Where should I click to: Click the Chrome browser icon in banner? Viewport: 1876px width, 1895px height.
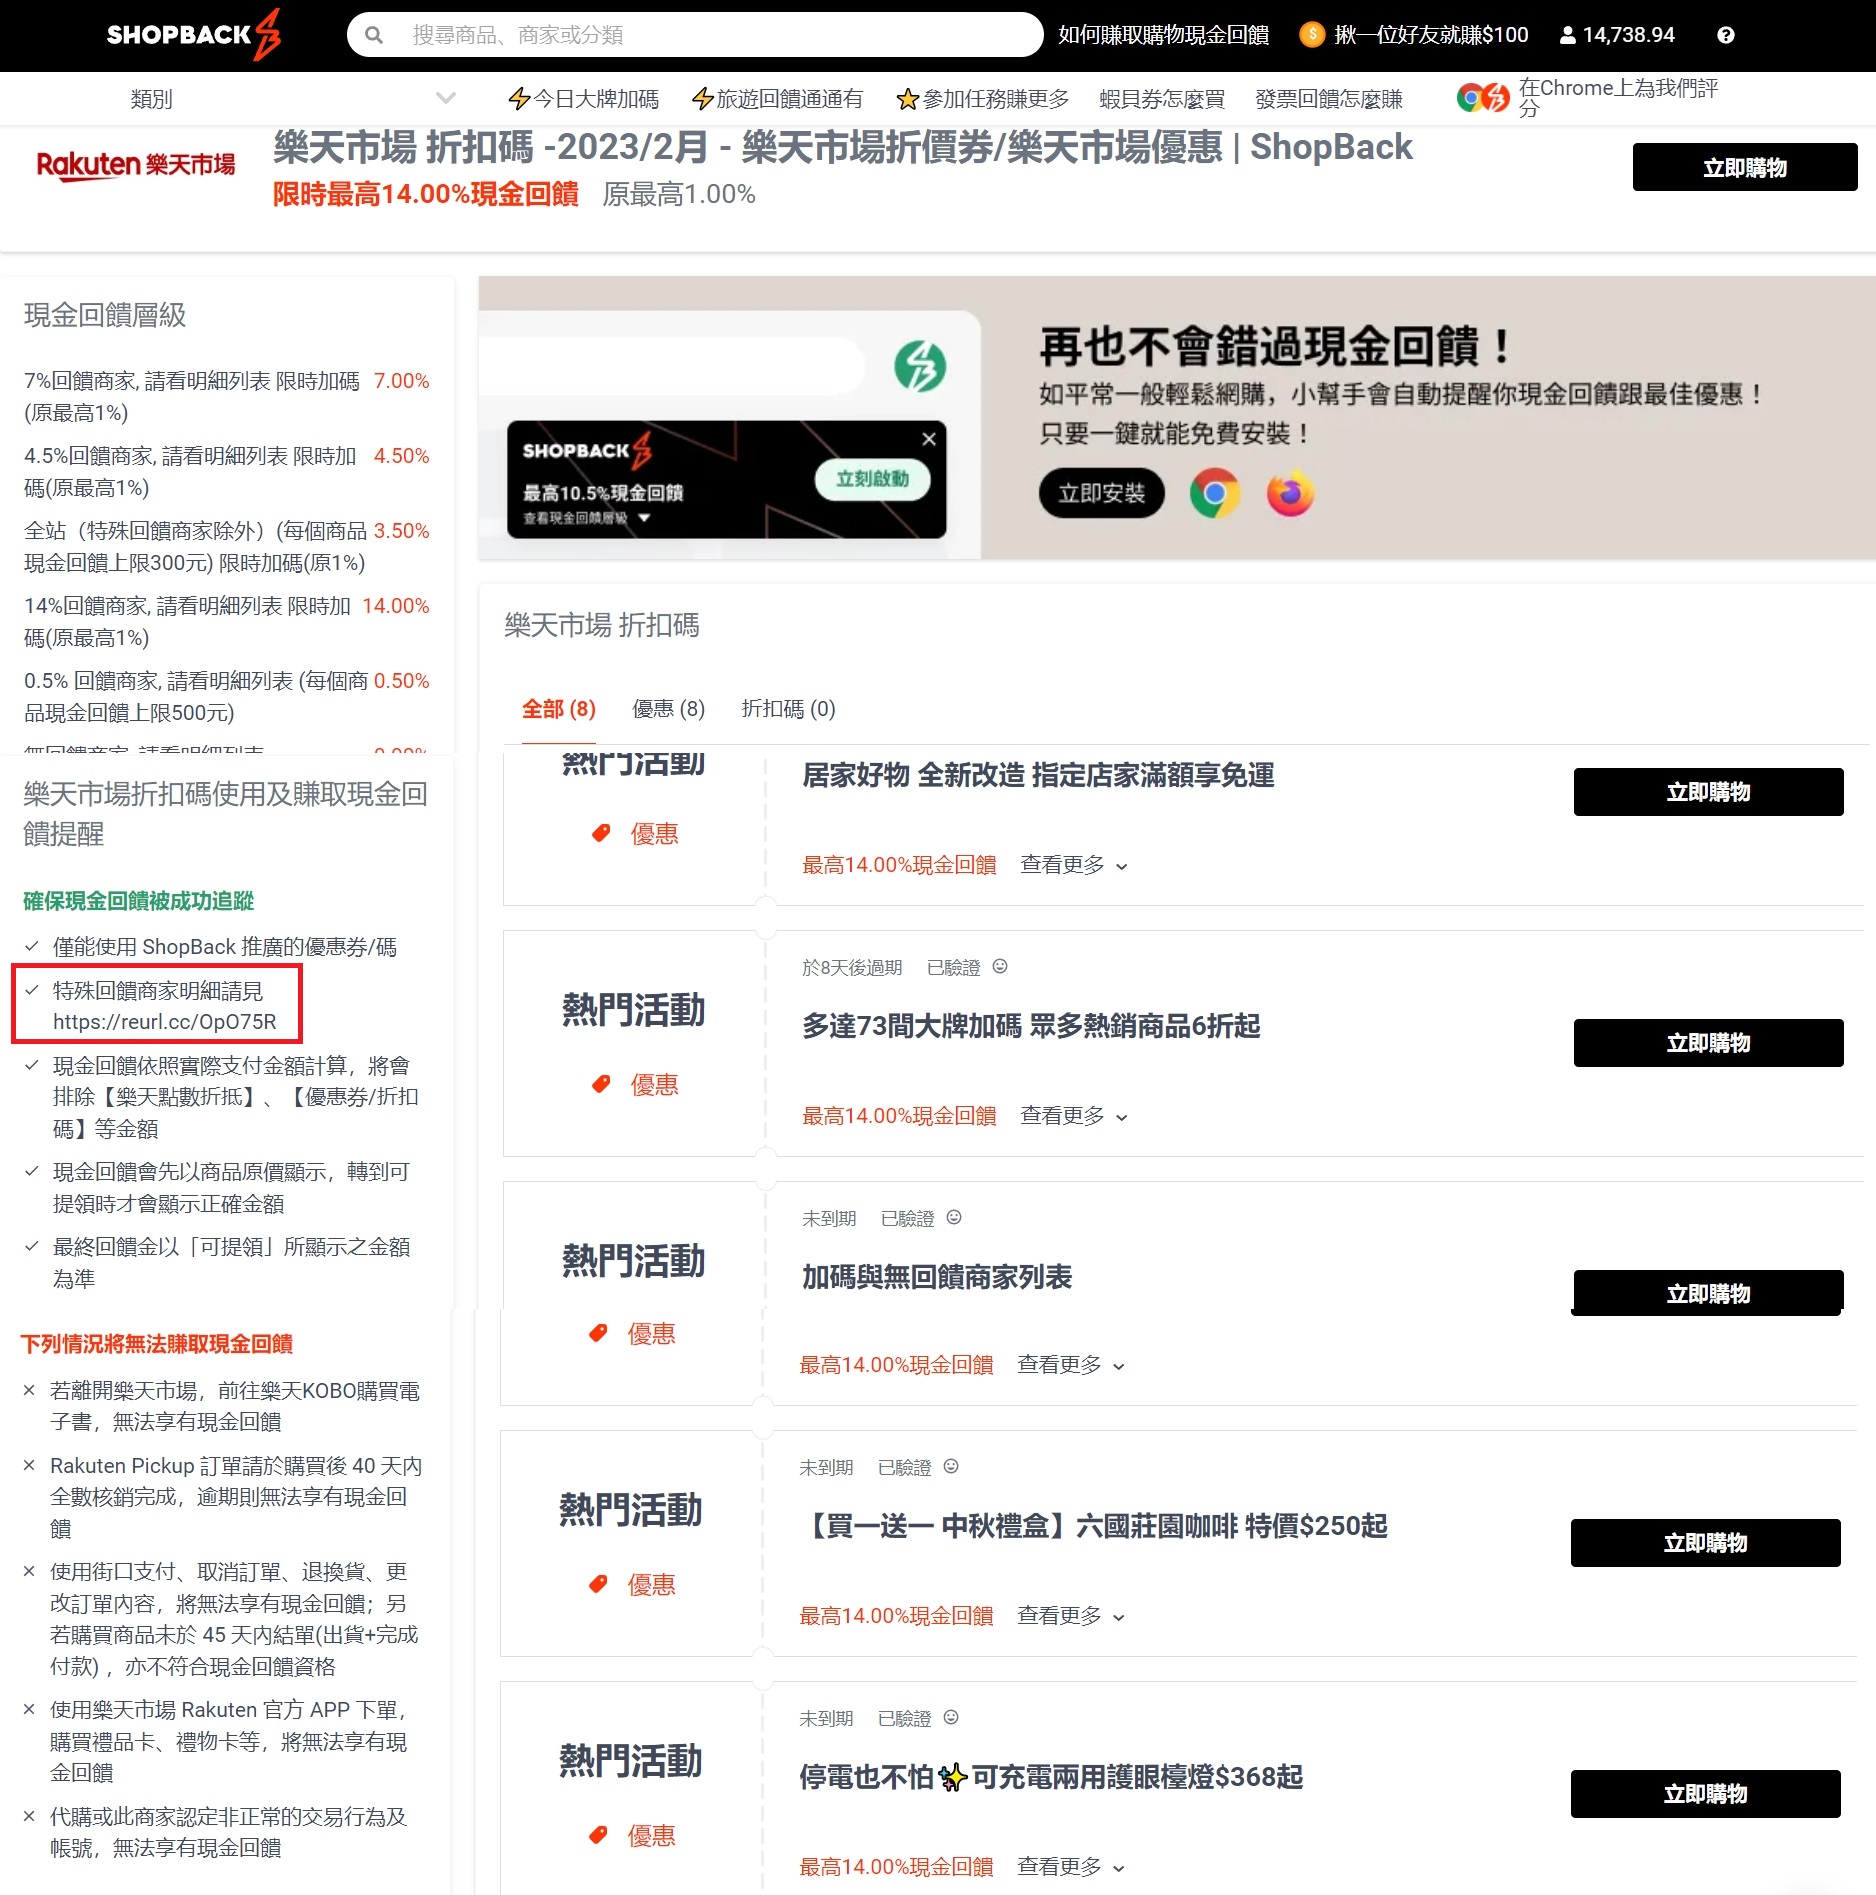tap(1214, 493)
